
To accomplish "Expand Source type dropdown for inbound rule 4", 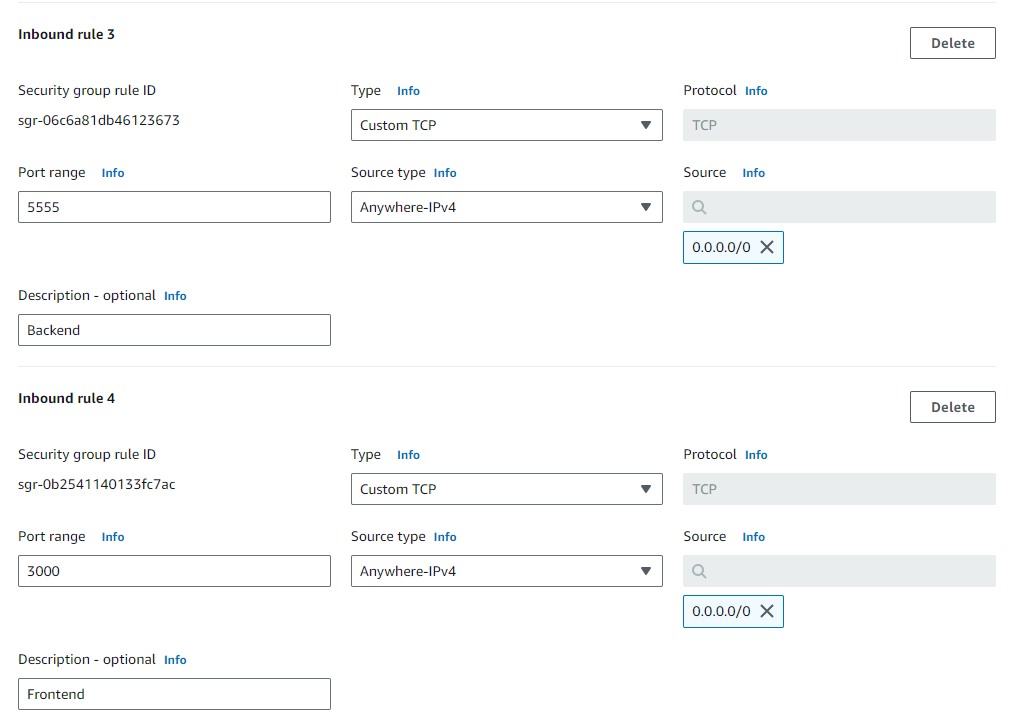I will [x=506, y=571].
